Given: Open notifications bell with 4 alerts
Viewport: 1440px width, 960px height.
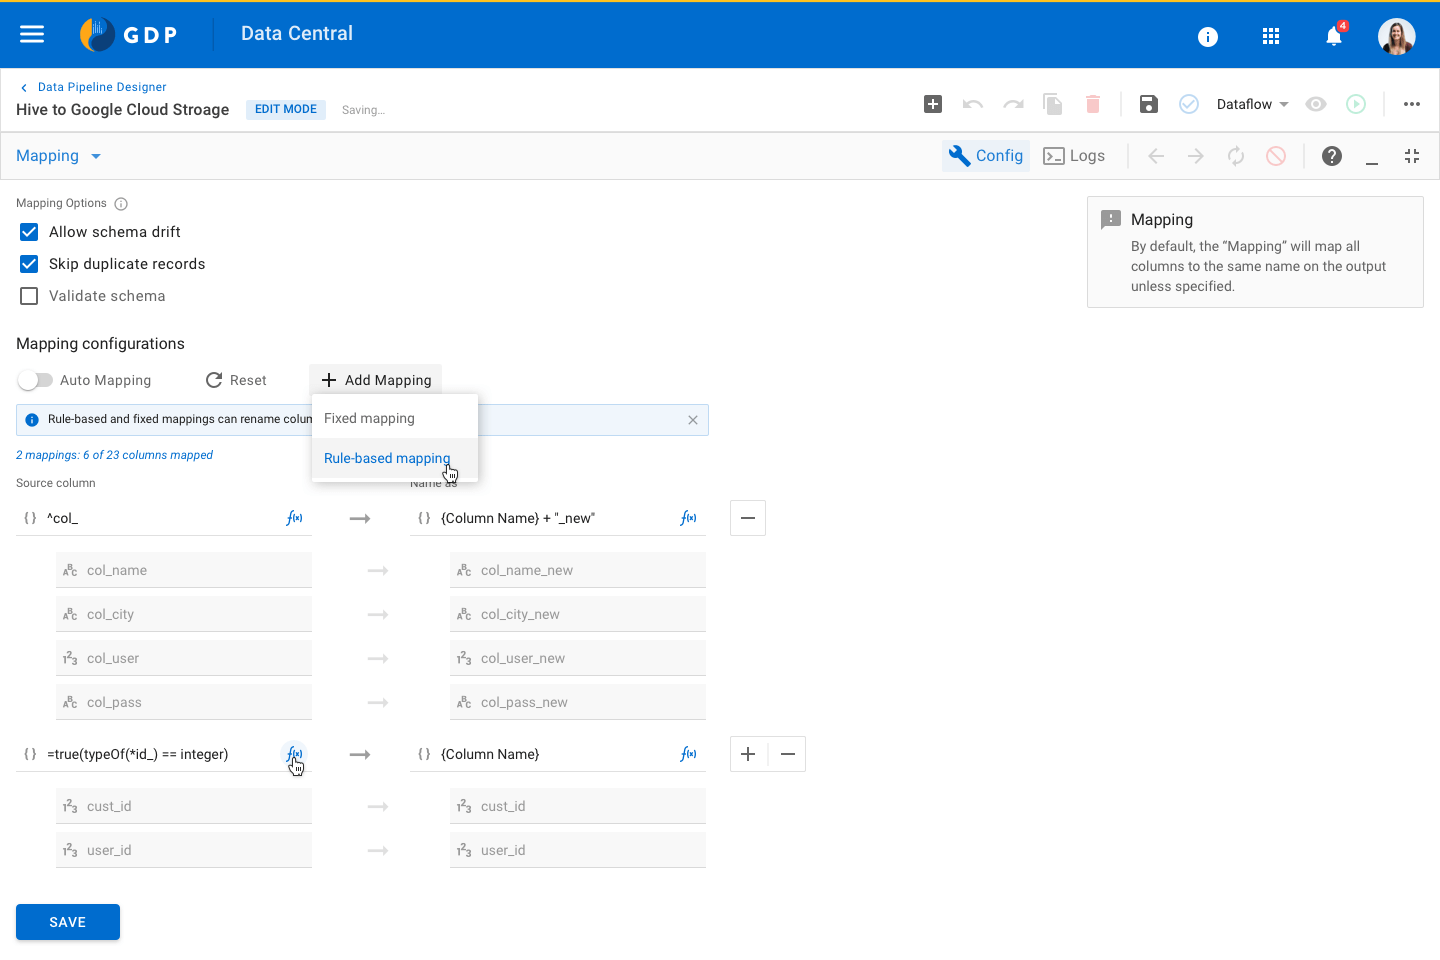Looking at the screenshot, I should coord(1333,35).
